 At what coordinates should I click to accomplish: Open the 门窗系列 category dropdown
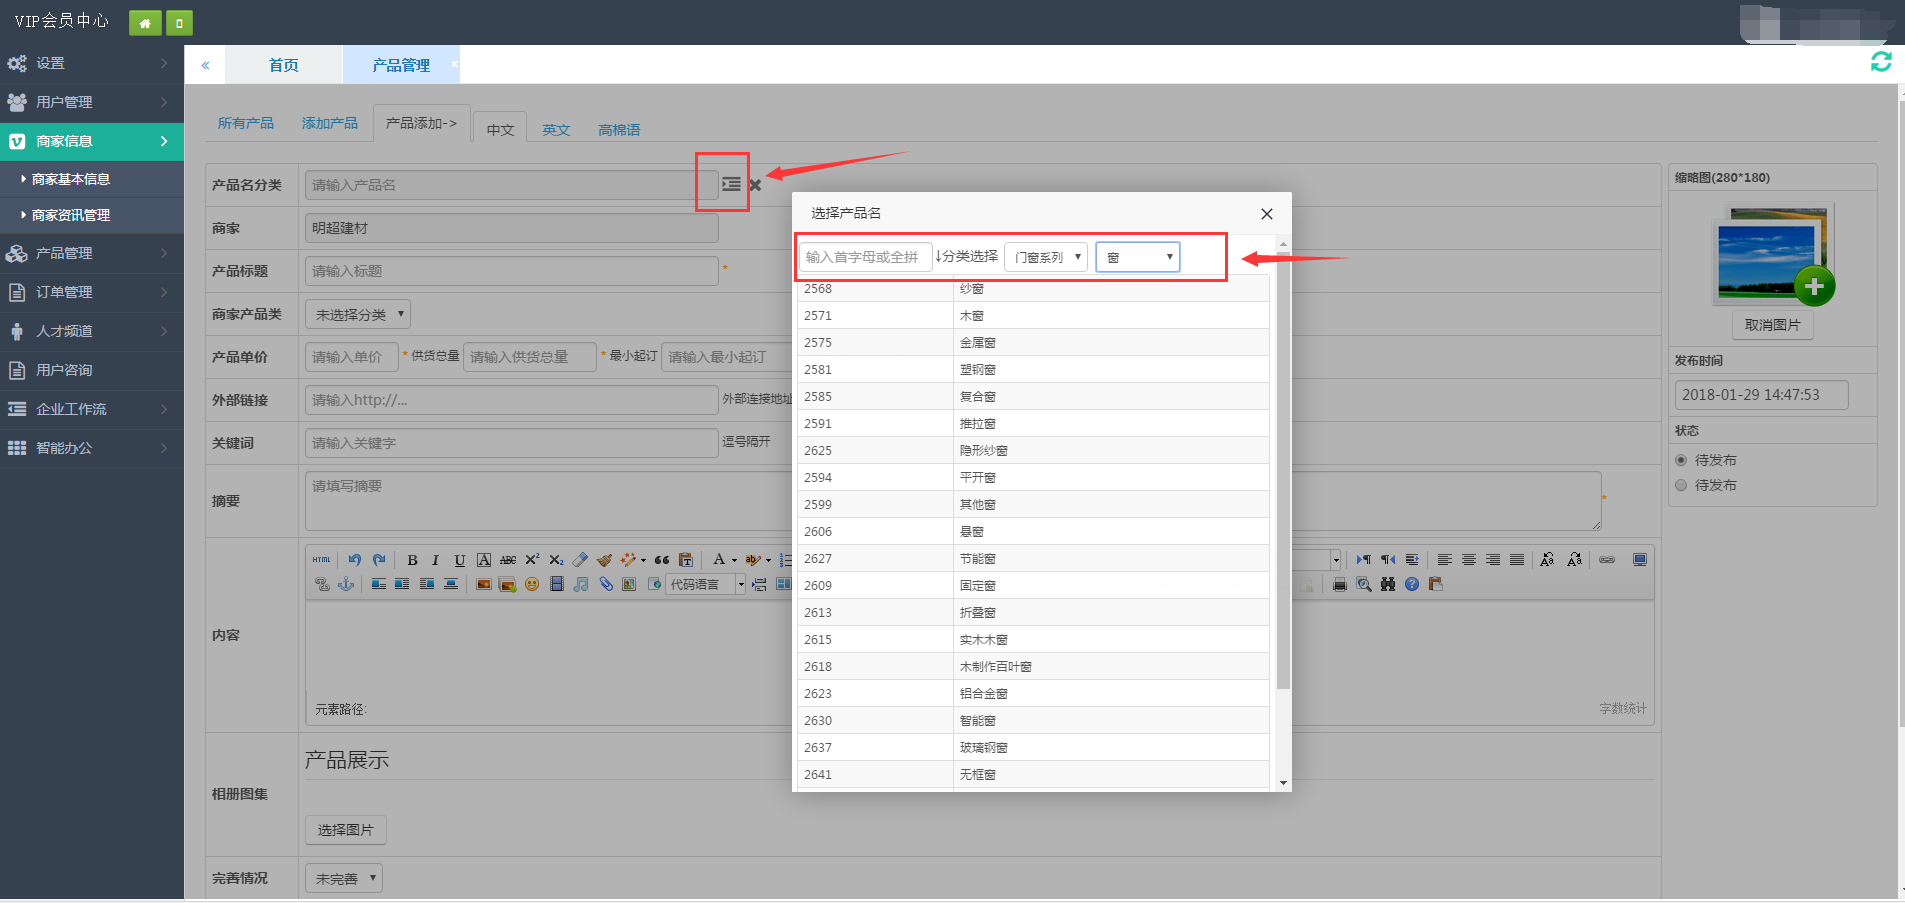point(1046,257)
